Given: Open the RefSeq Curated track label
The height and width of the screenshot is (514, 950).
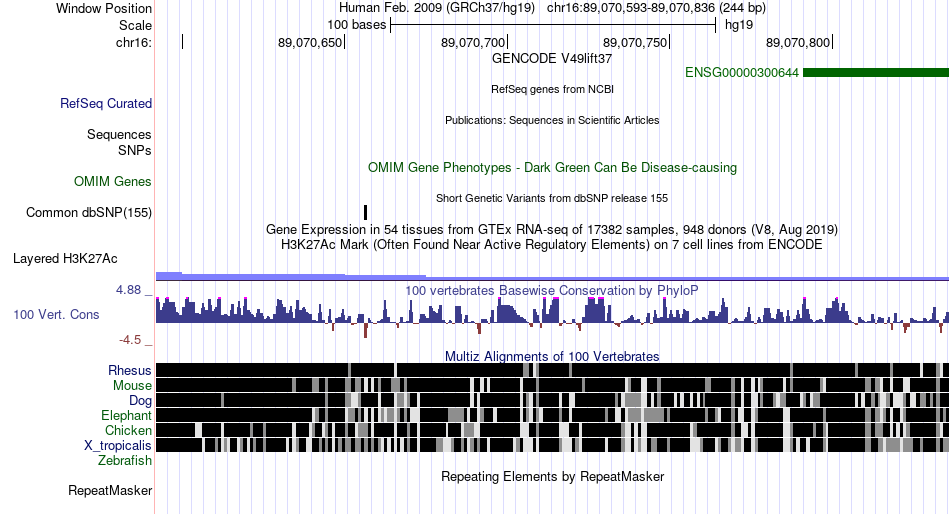Looking at the screenshot, I should coord(106,104).
